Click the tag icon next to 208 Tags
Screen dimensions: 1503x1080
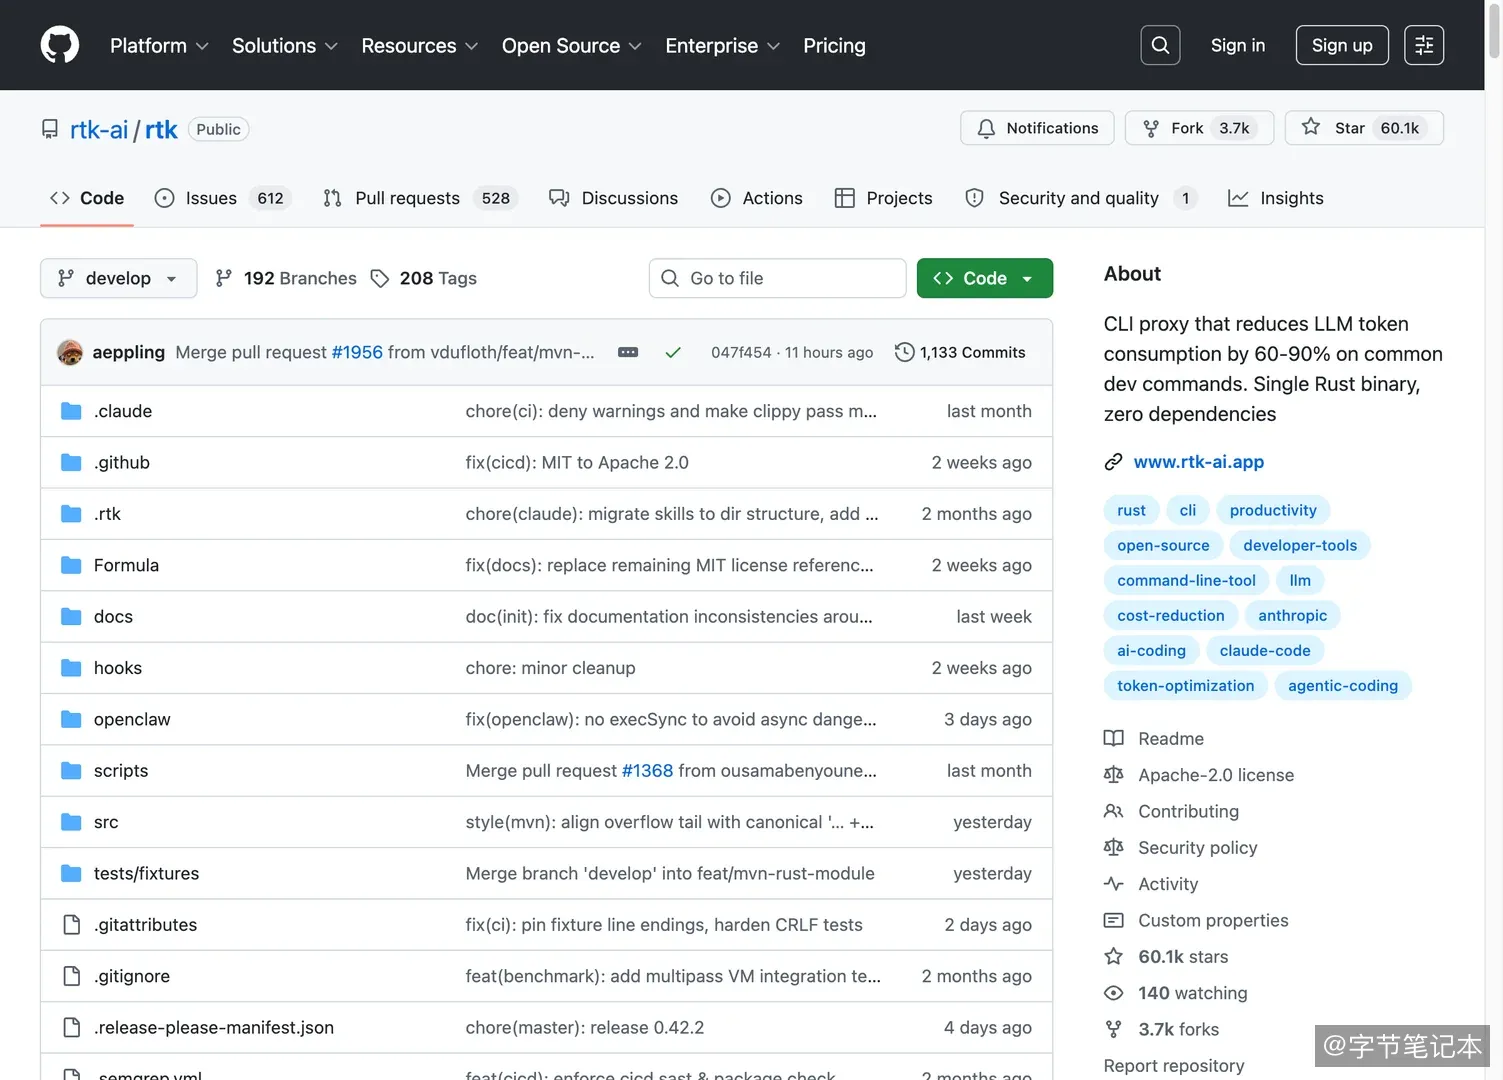pos(380,278)
